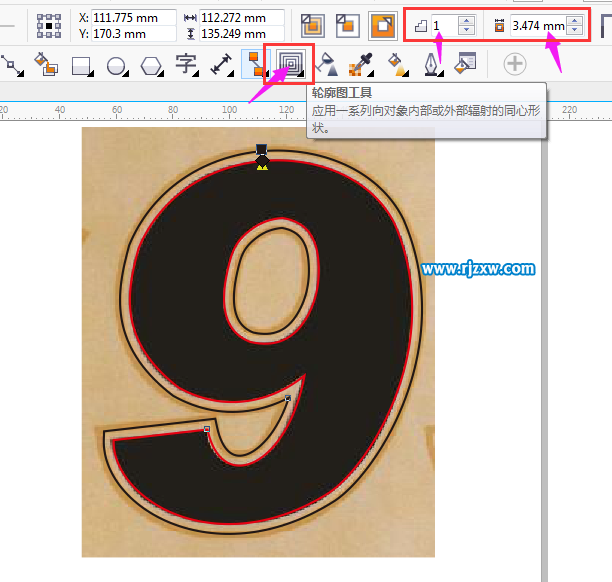Select the Color Eyedropper tool
Viewport: 612px width, 582px height.
(361, 64)
